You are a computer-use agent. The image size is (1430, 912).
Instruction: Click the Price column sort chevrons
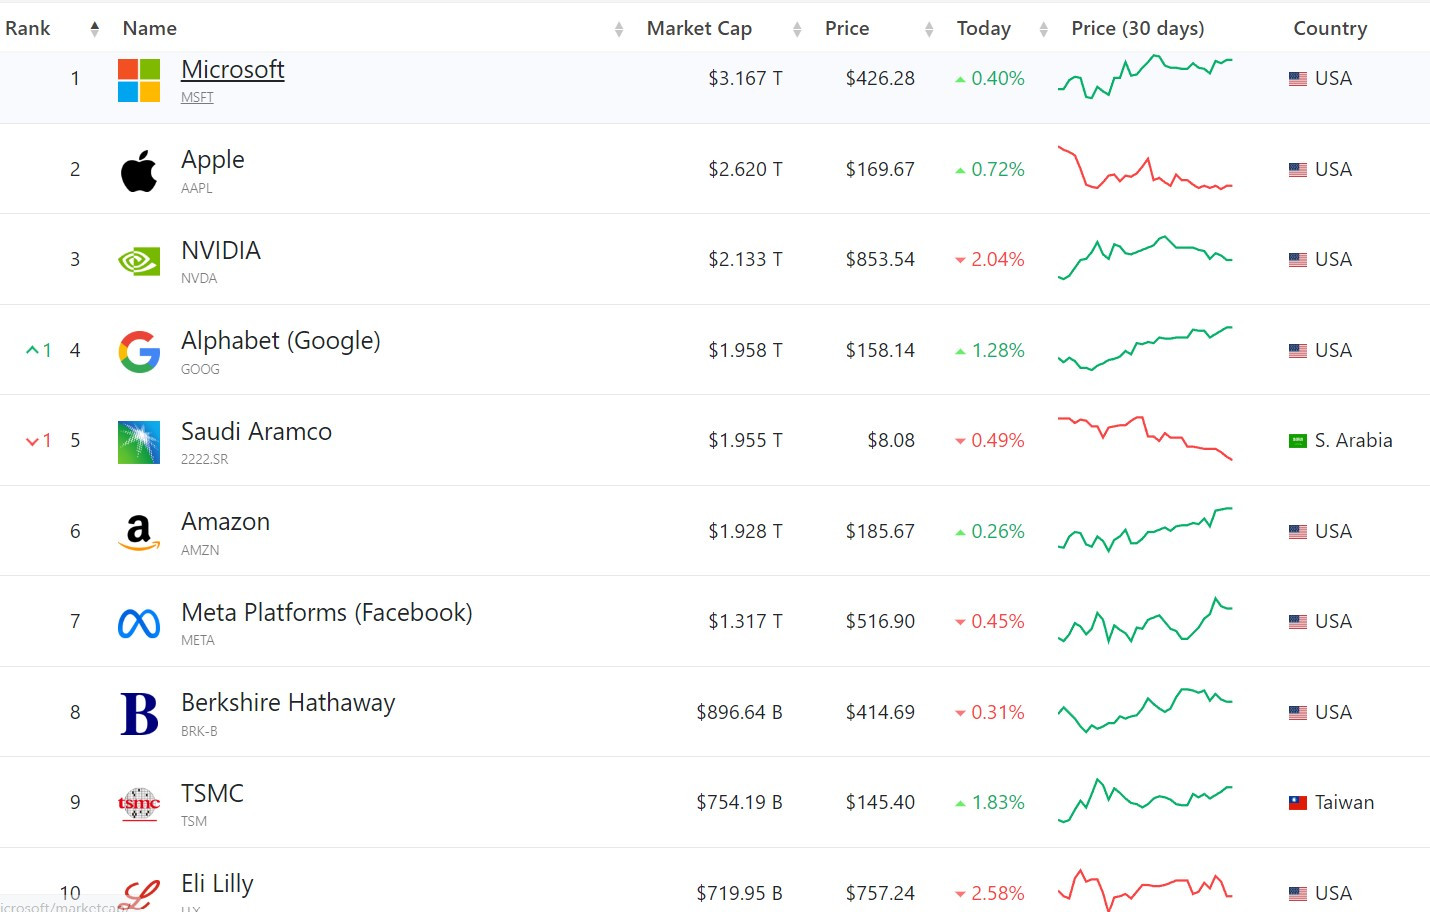[930, 28]
